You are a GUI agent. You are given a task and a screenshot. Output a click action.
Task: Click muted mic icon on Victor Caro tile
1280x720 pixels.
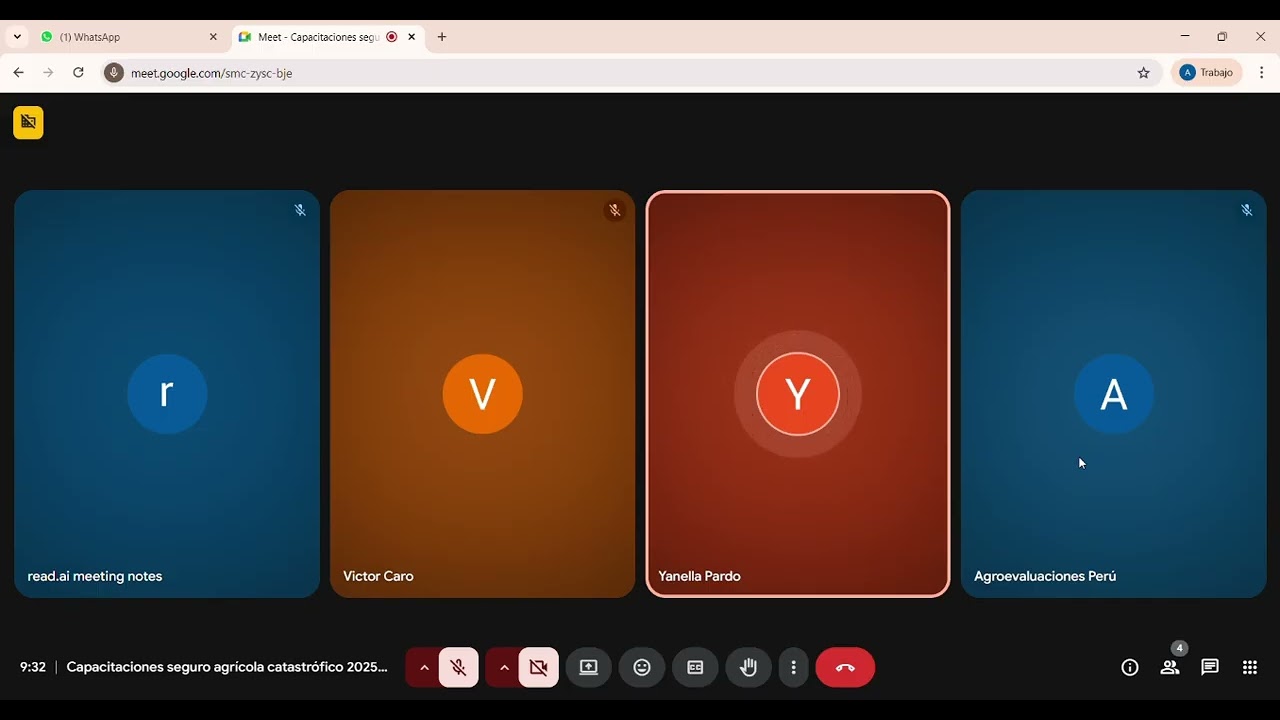click(x=615, y=210)
